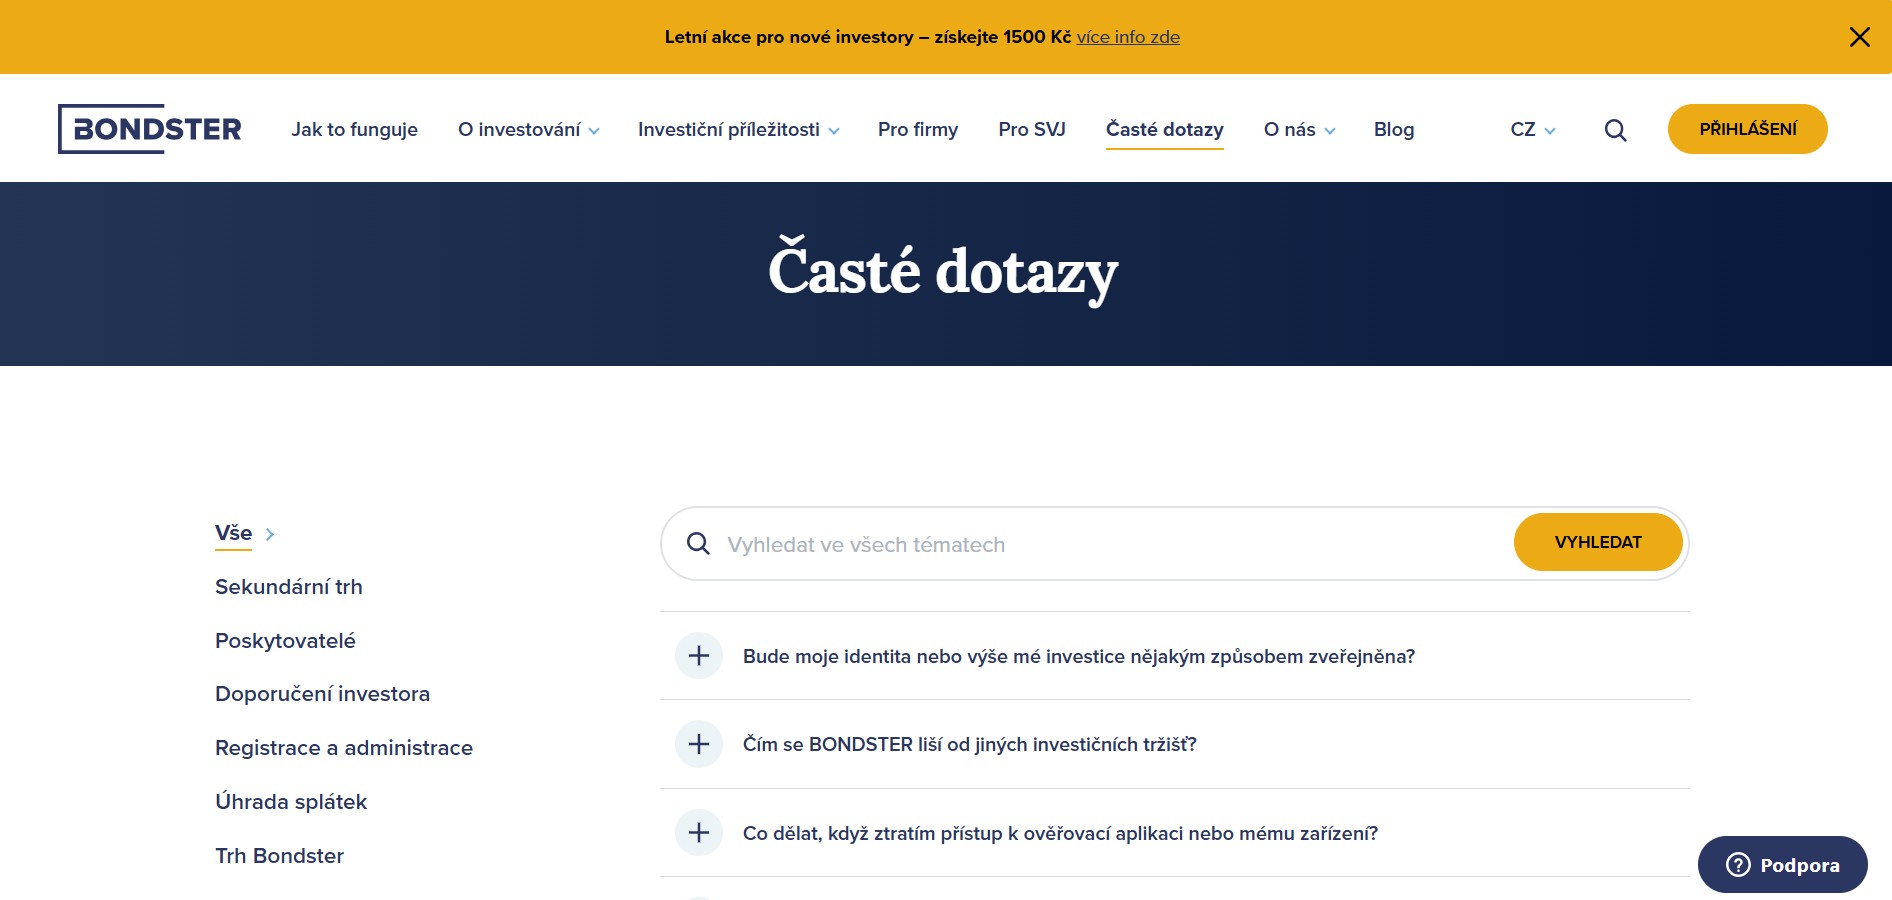Screen dimensions: 1892x900
Task: Open the CZ language selector
Action: coord(1533,130)
